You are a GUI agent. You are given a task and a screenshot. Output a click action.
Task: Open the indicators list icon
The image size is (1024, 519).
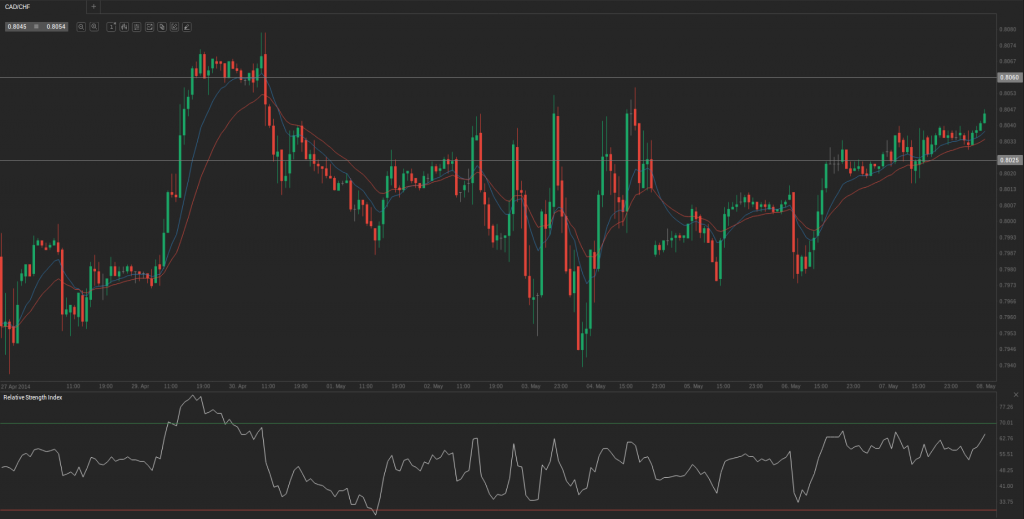pos(136,26)
